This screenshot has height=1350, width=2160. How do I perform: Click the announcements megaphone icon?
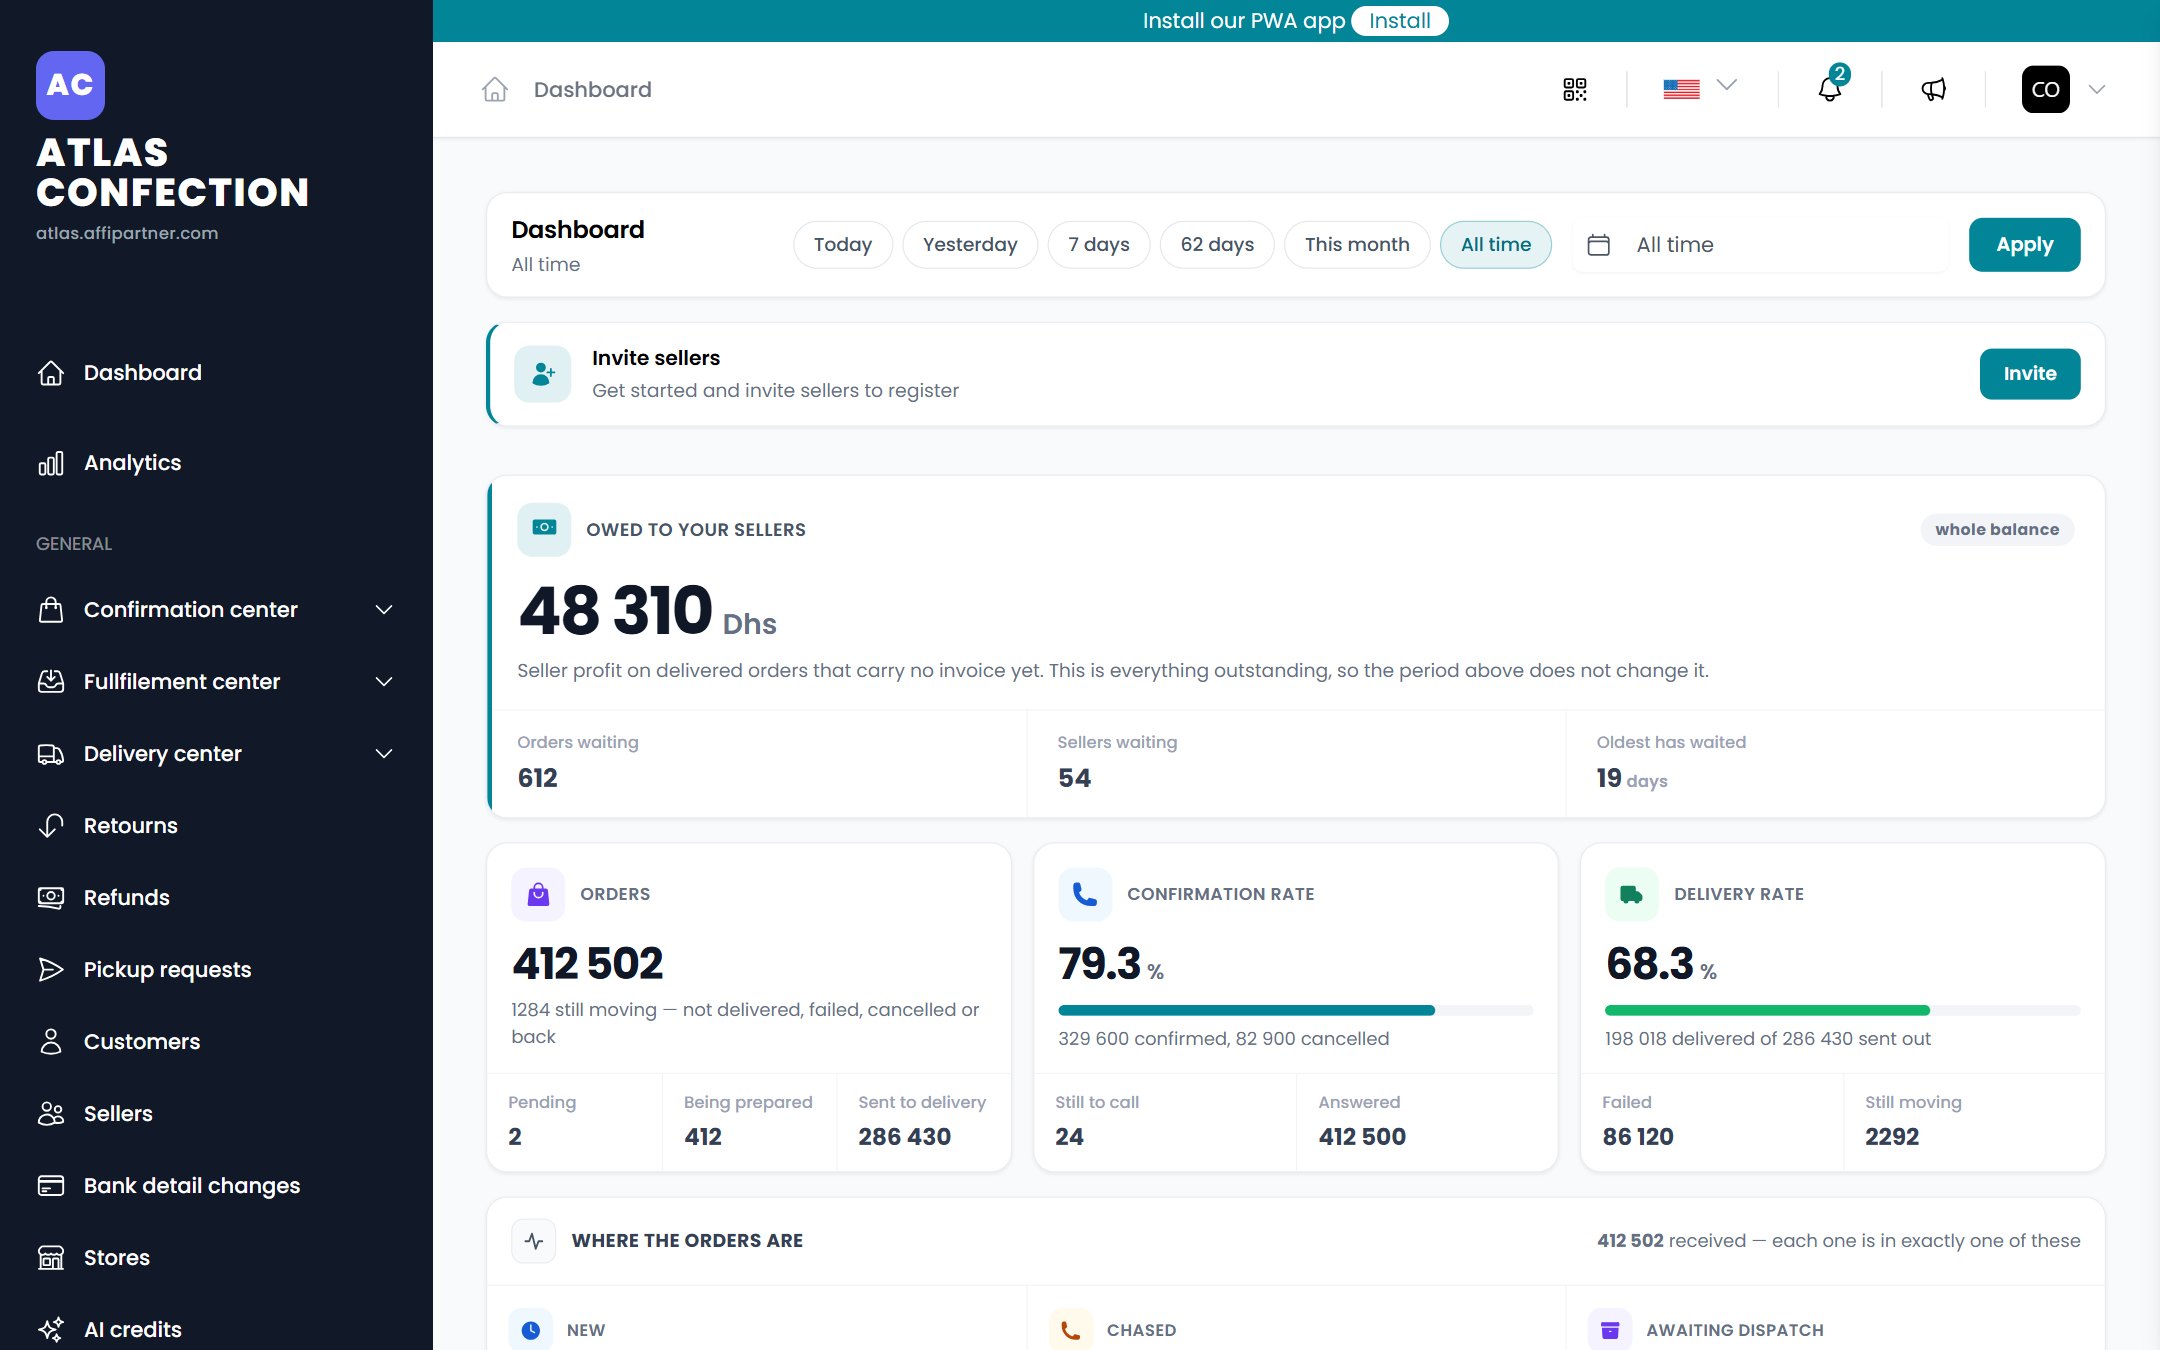coord(1934,90)
